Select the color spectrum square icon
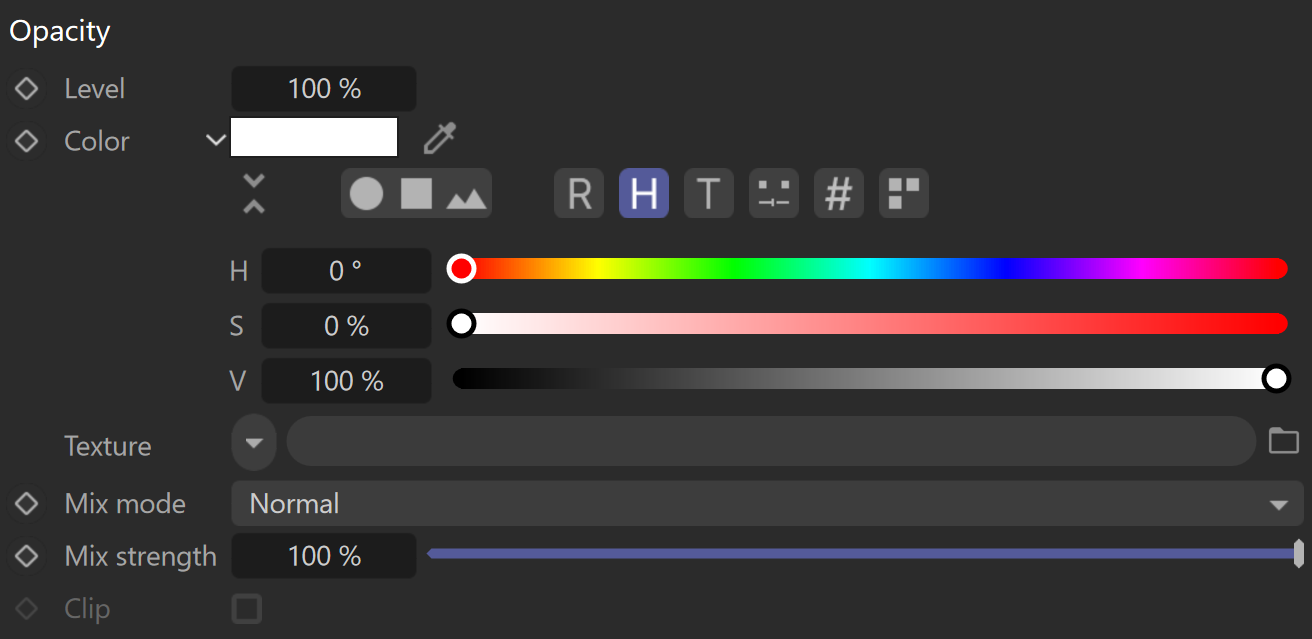The height and width of the screenshot is (639, 1312). click(416, 193)
